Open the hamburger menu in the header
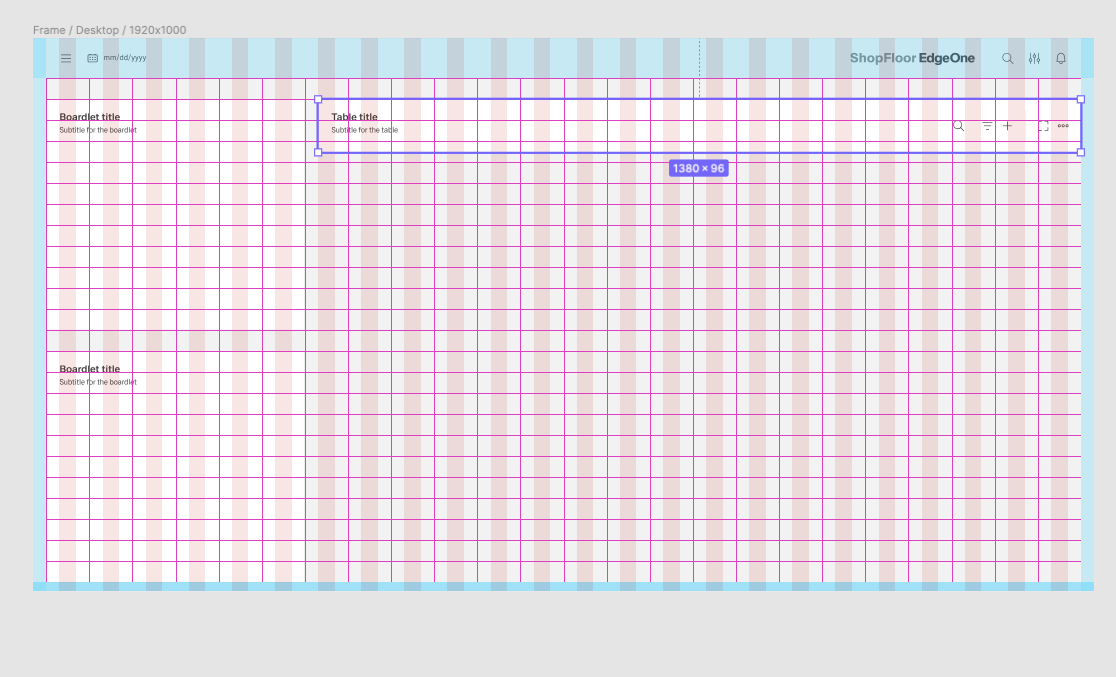 66,59
